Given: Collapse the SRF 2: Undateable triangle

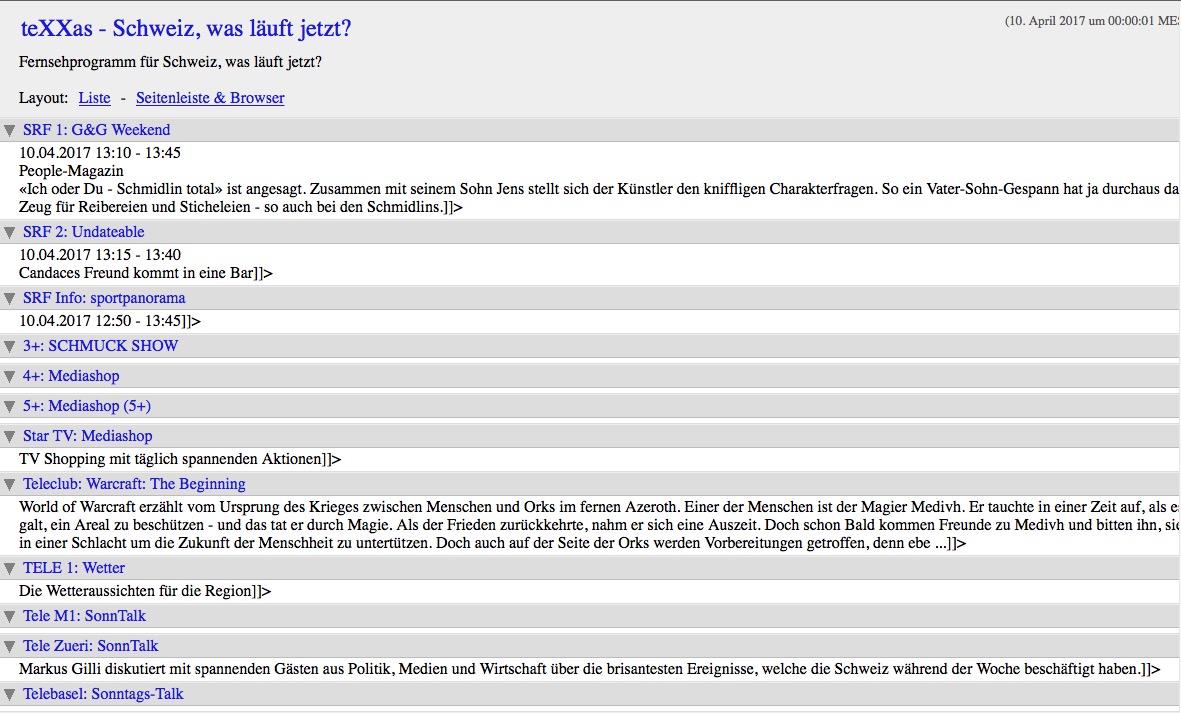Looking at the screenshot, I should (10, 233).
